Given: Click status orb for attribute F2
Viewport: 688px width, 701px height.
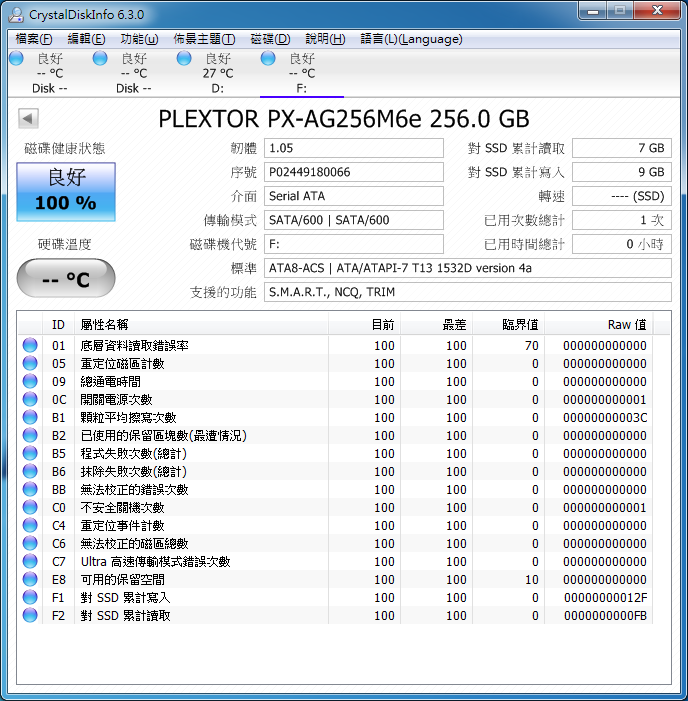Looking at the screenshot, I should (x=30, y=616).
